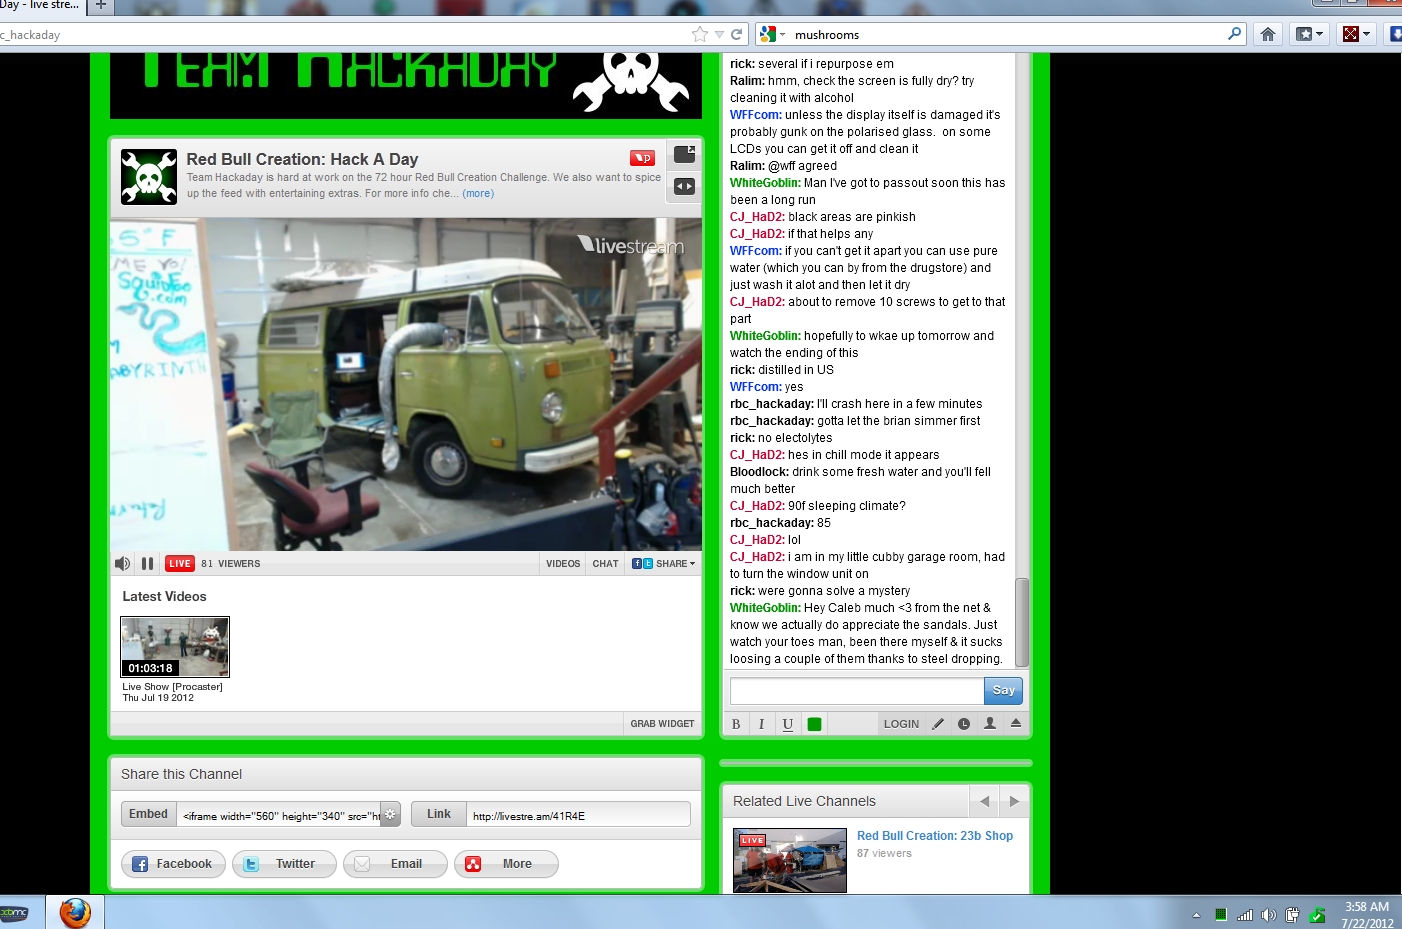The height and width of the screenshot is (929, 1402).
Task: Click the chat user profile icon
Action: [990, 724]
